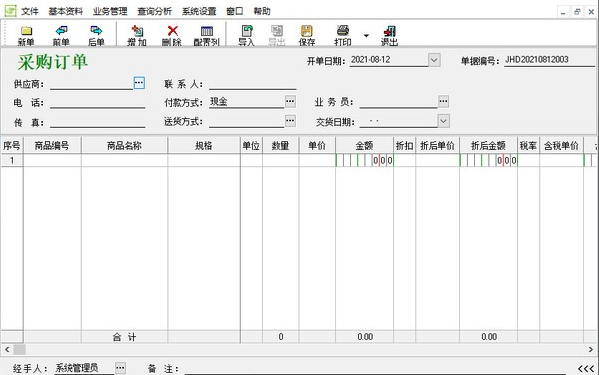
Task: Open the 文件 menu
Action: (x=30, y=11)
